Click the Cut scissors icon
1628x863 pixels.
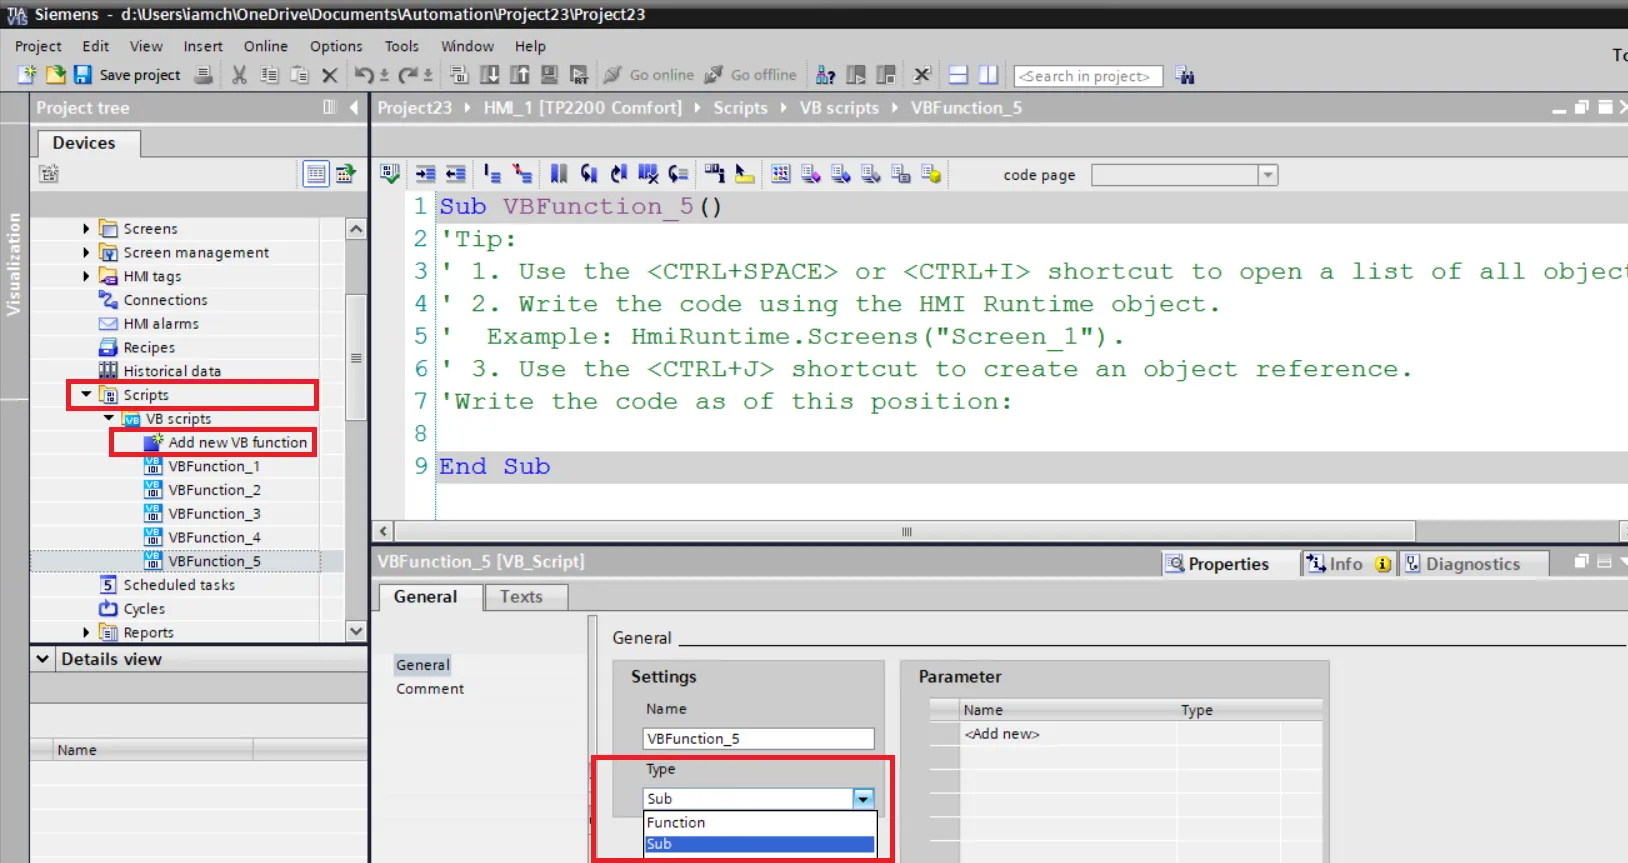239,75
